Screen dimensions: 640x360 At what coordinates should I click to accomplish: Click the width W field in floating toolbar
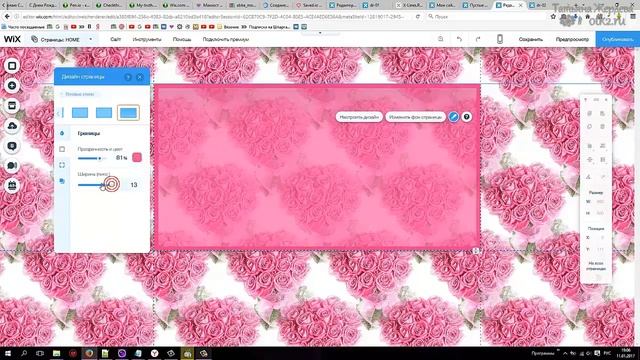click(x=600, y=202)
